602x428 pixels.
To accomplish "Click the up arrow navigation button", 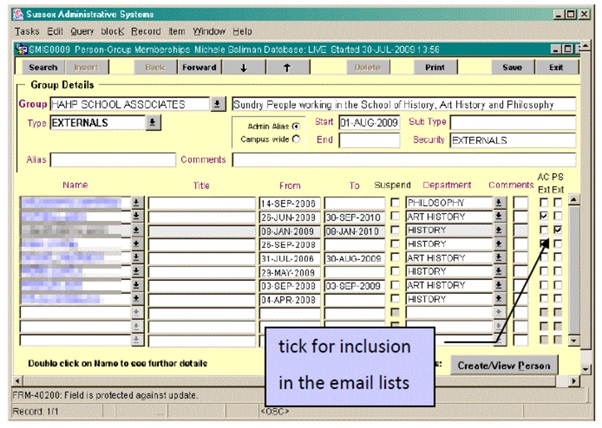I will tap(288, 67).
